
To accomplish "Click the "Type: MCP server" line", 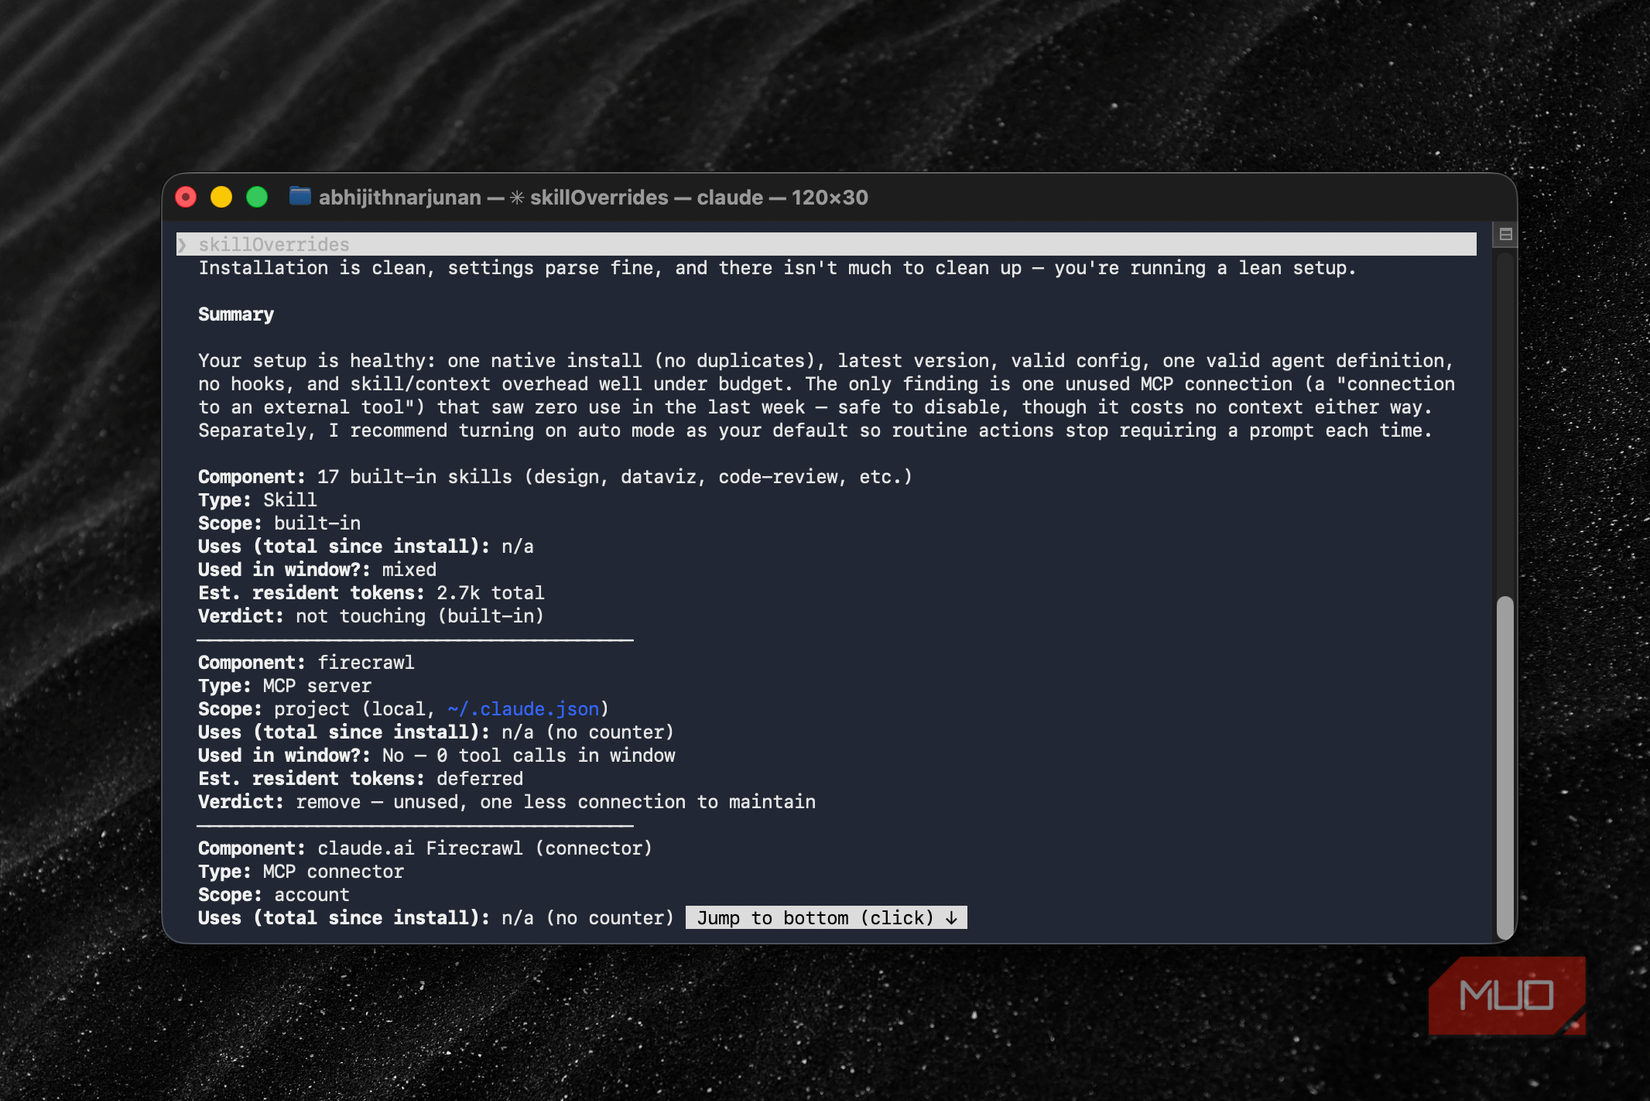I will 285,686.
